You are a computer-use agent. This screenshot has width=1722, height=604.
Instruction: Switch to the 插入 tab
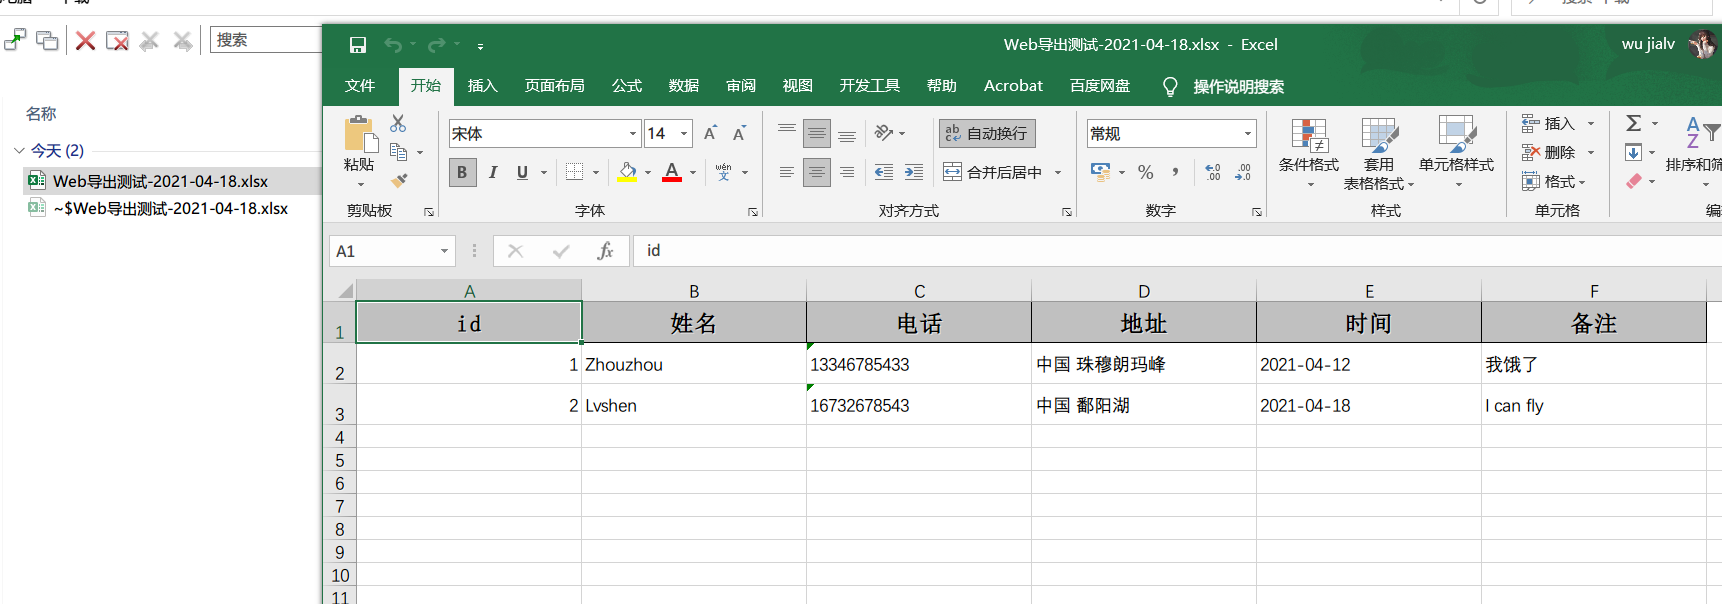coord(482,86)
